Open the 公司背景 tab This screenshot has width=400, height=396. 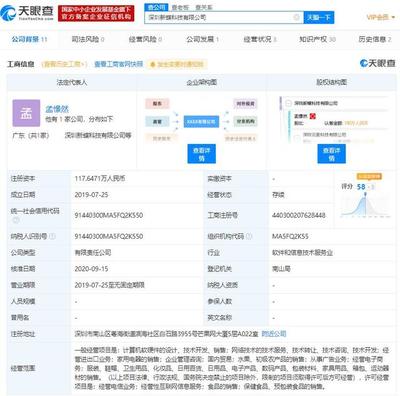29,39
